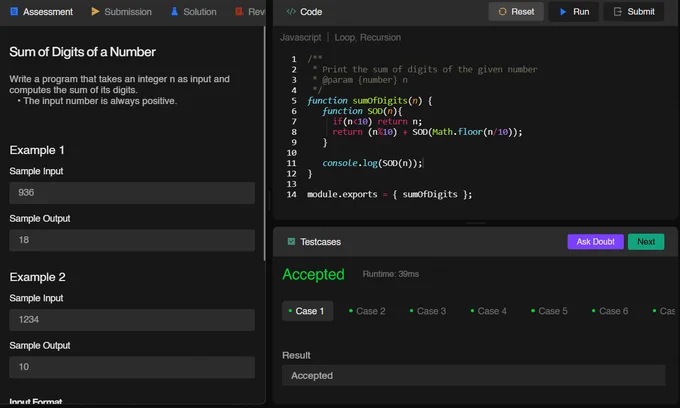680x408 pixels.
Task: Click the 'Loop, Recursion' tag text
Action: pyautogui.click(x=368, y=37)
